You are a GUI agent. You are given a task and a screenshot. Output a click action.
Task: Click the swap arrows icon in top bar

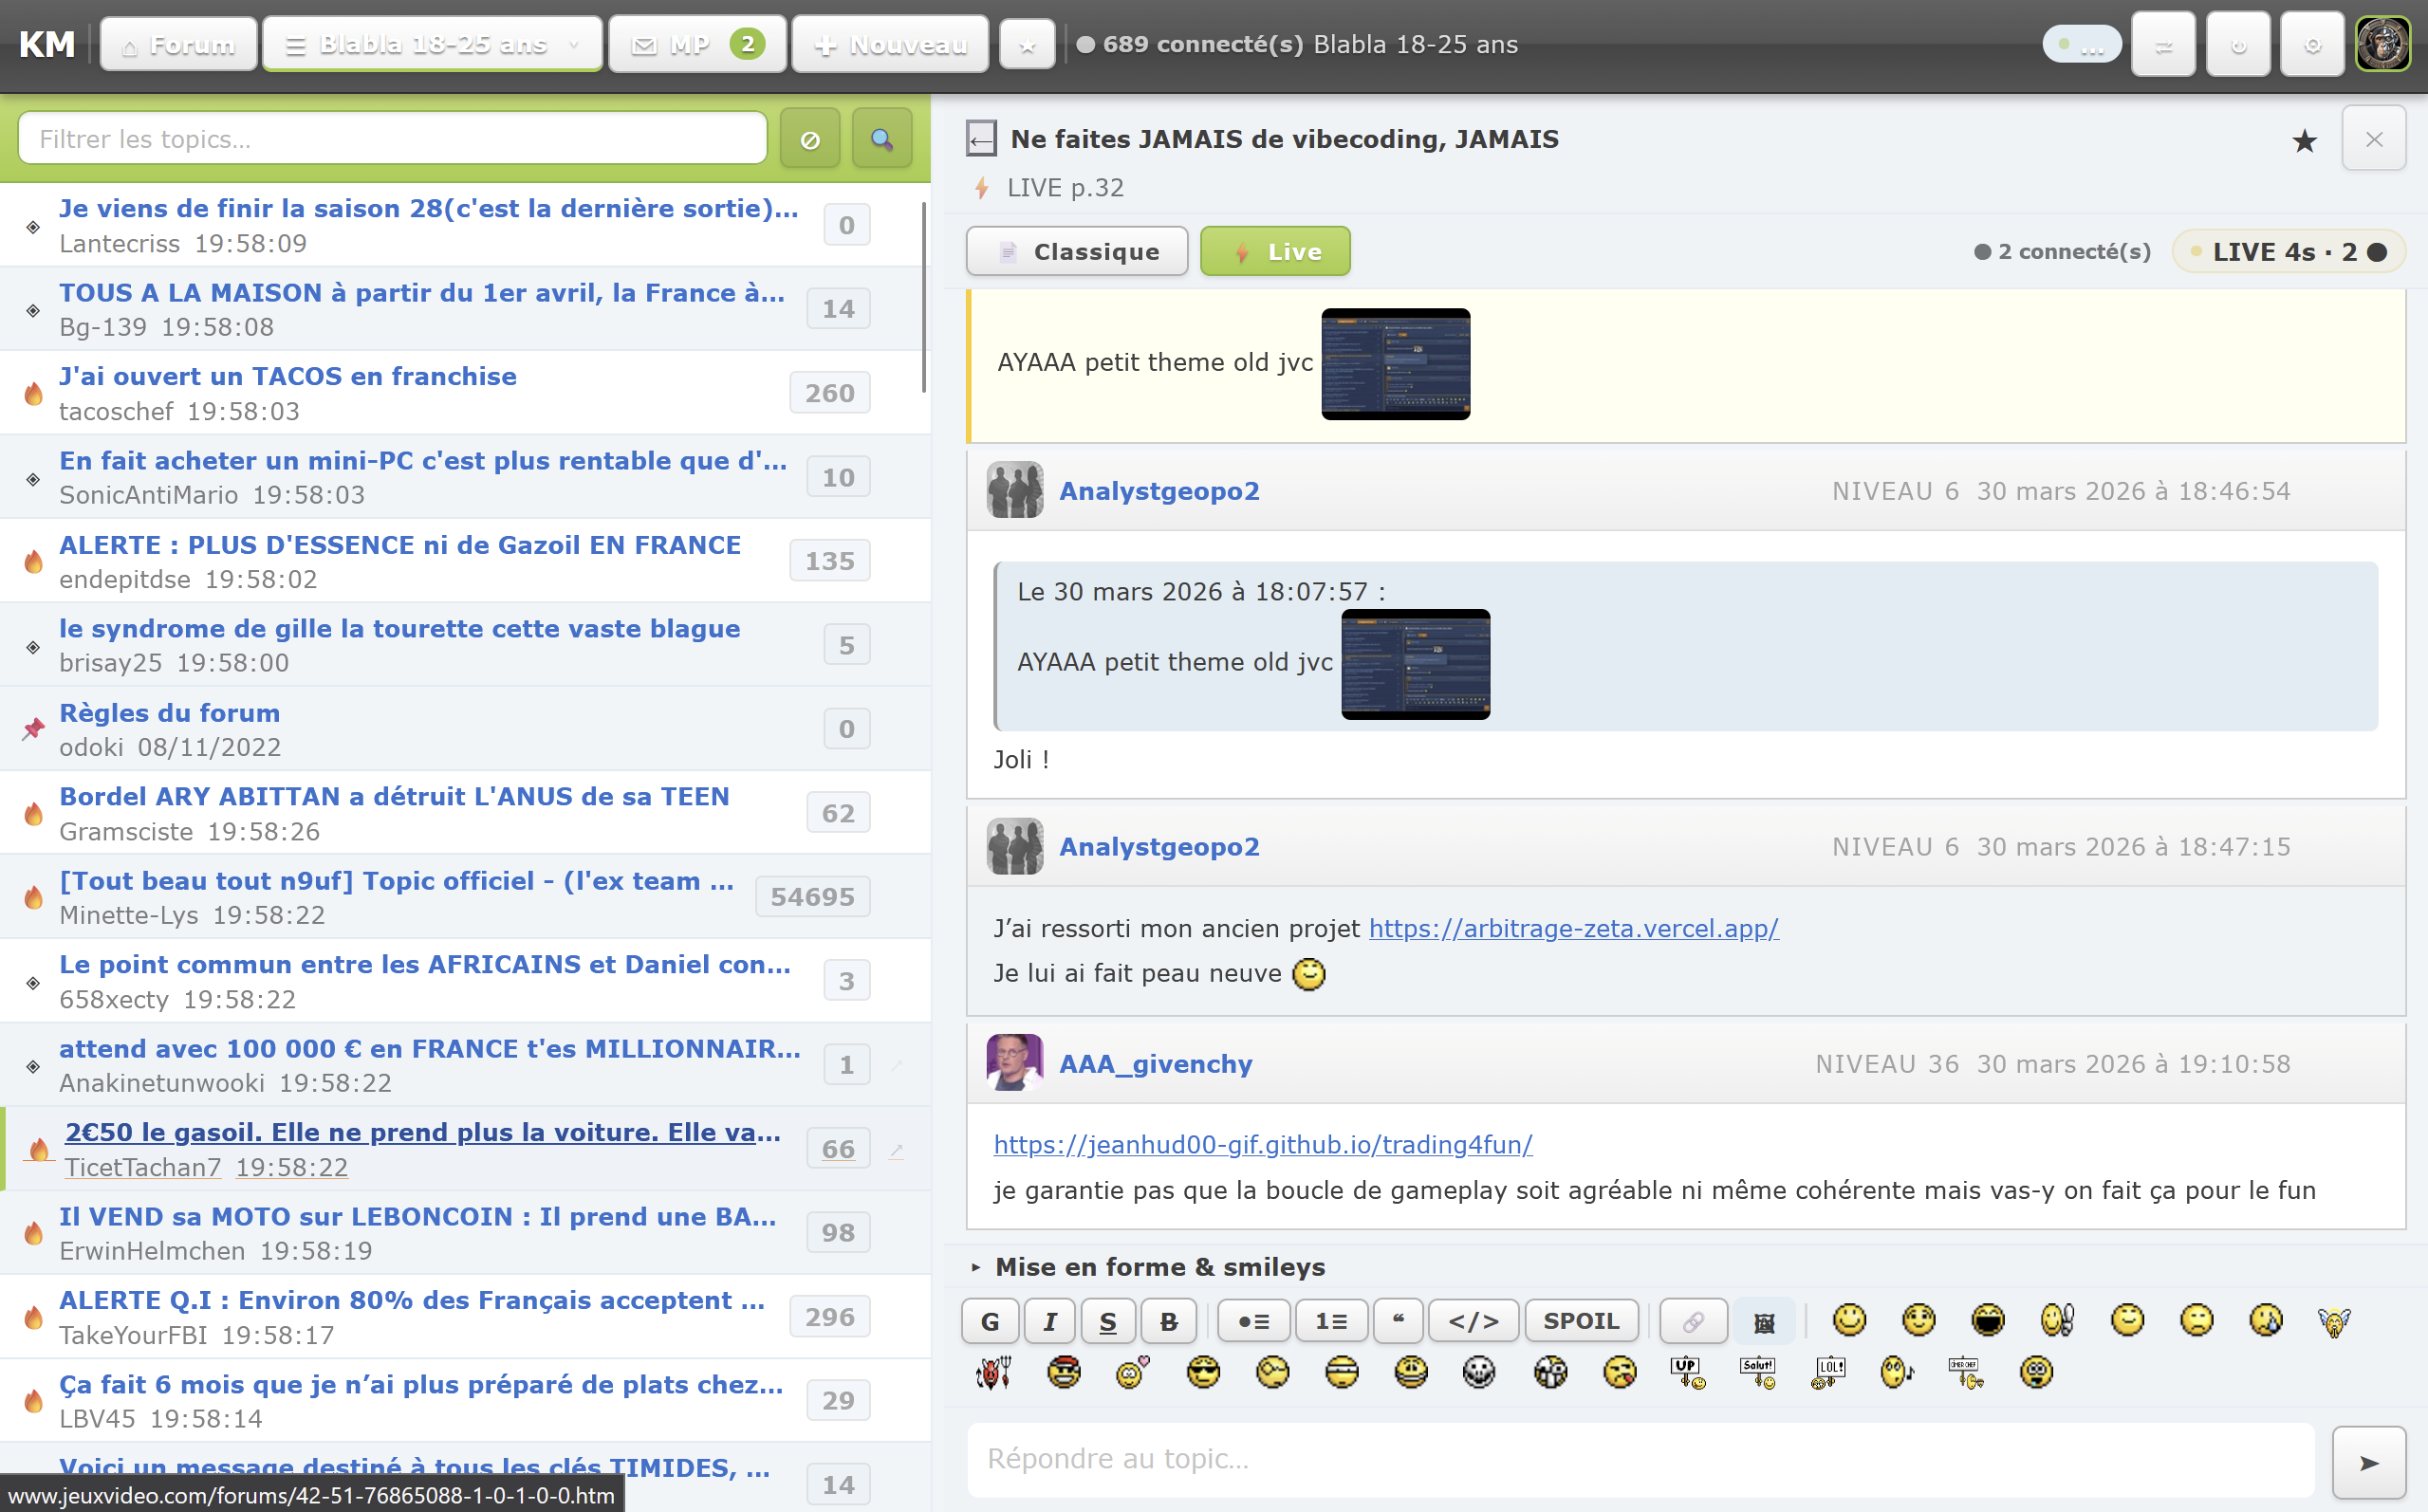pos(2163,45)
